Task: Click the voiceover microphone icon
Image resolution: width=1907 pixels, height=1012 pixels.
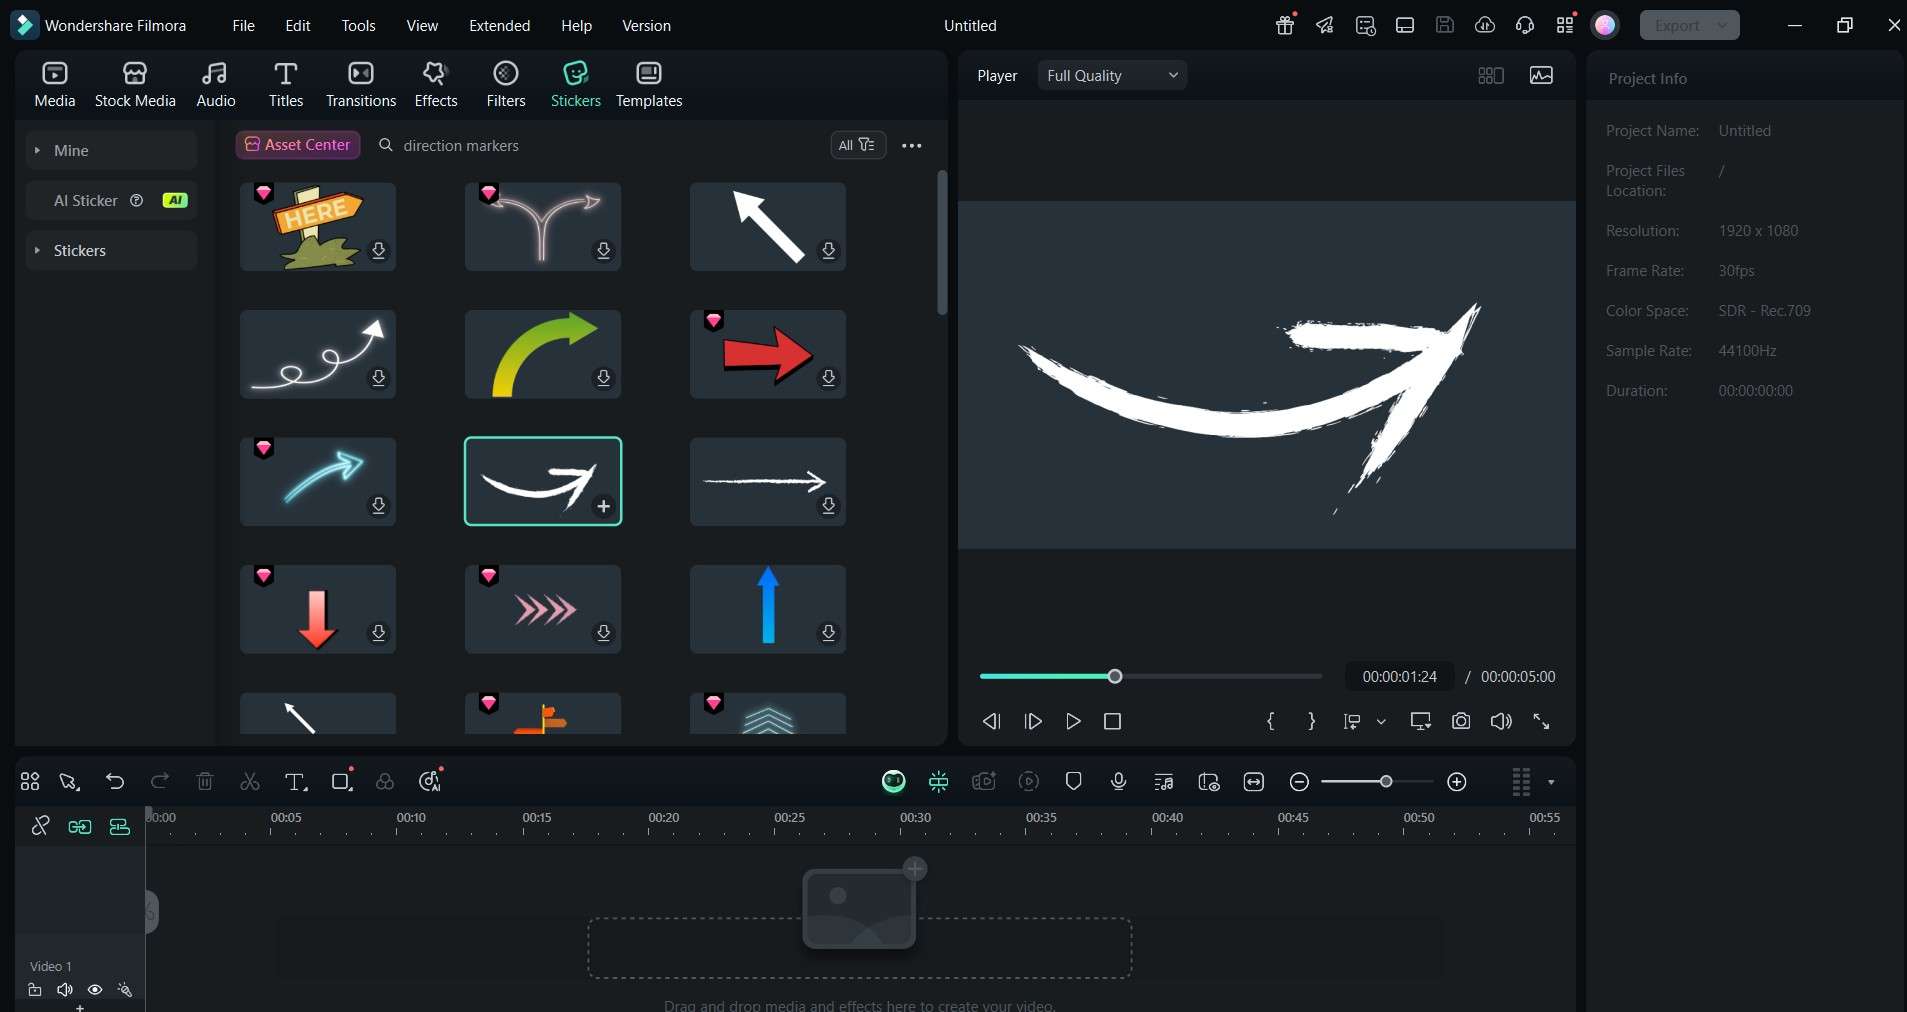Action: click(1118, 781)
